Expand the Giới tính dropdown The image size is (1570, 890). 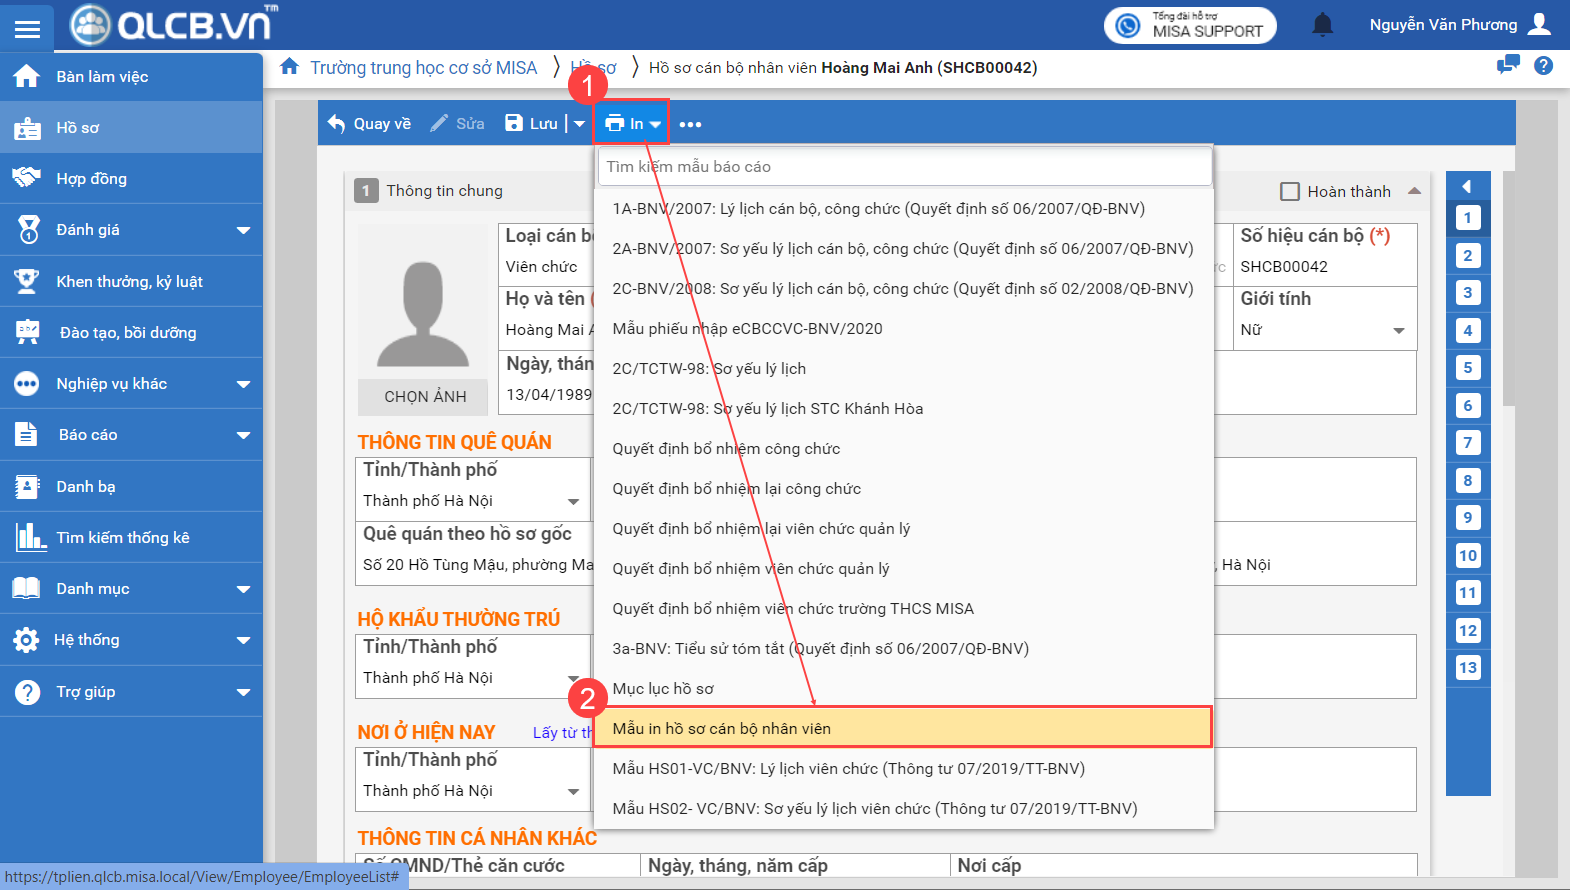(1398, 330)
